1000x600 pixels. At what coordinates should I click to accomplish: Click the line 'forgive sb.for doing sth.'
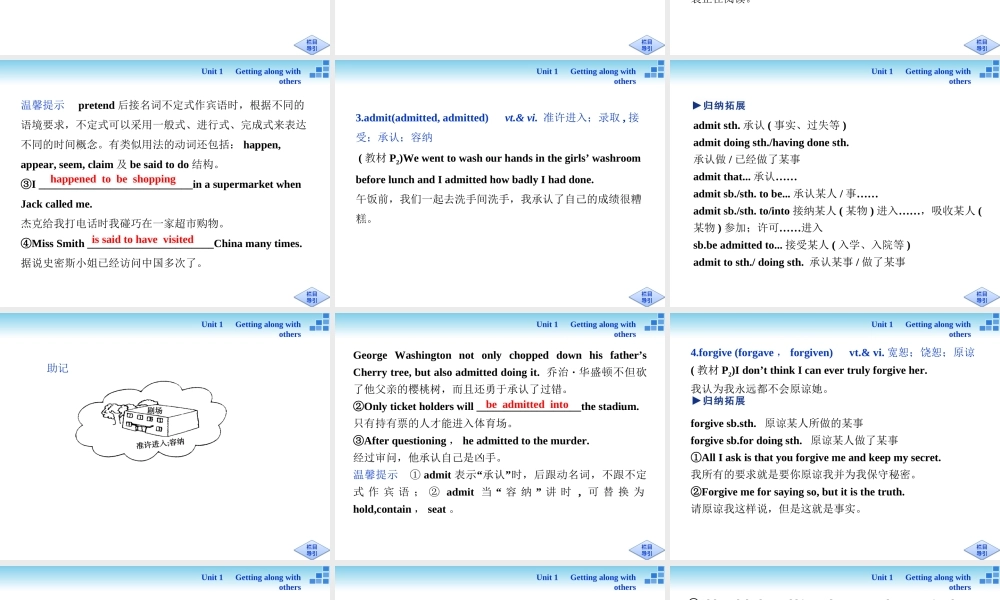(794, 441)
